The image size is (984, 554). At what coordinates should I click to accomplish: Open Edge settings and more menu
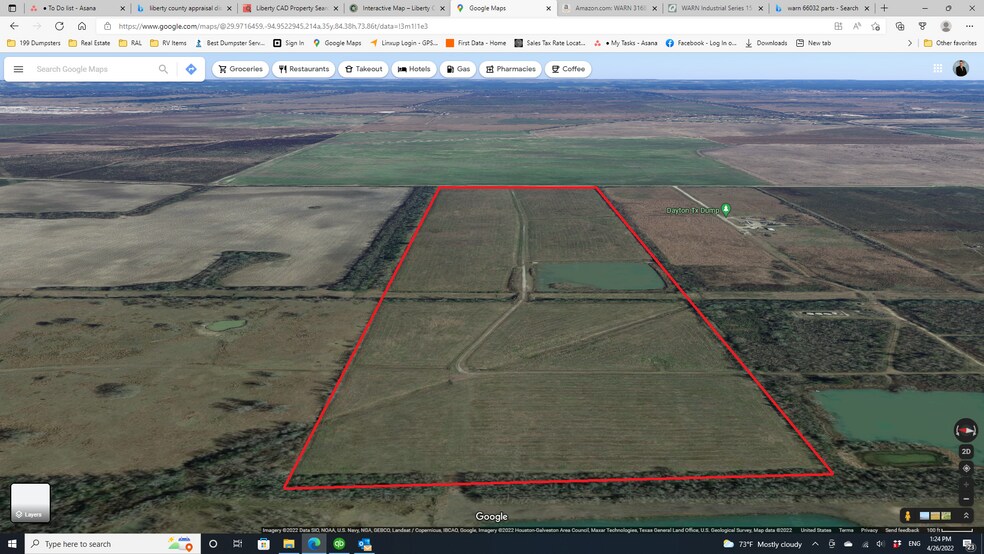point(970,26)
